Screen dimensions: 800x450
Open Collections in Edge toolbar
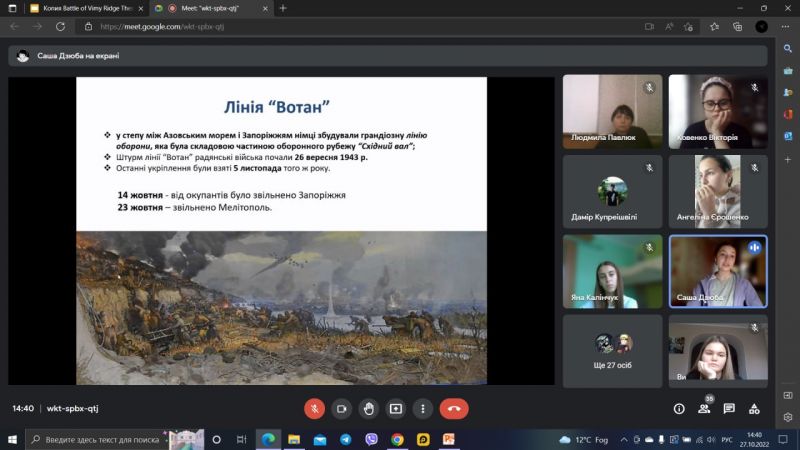[738, 27]
